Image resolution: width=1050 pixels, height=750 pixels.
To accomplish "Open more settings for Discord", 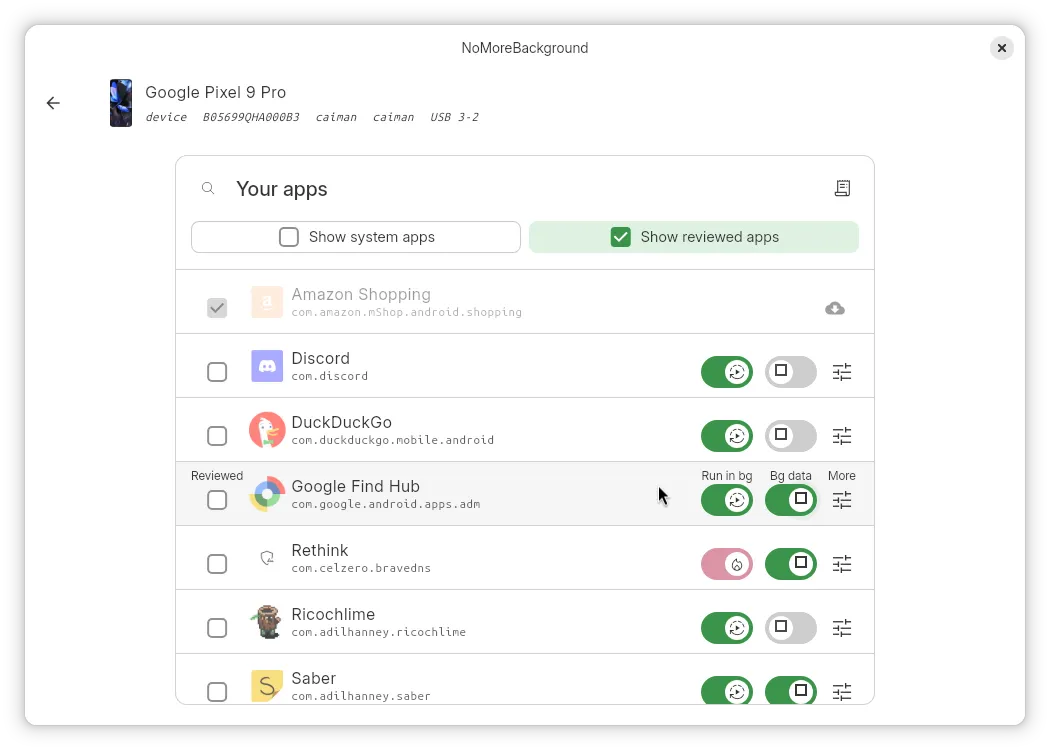I will point(842,372).
